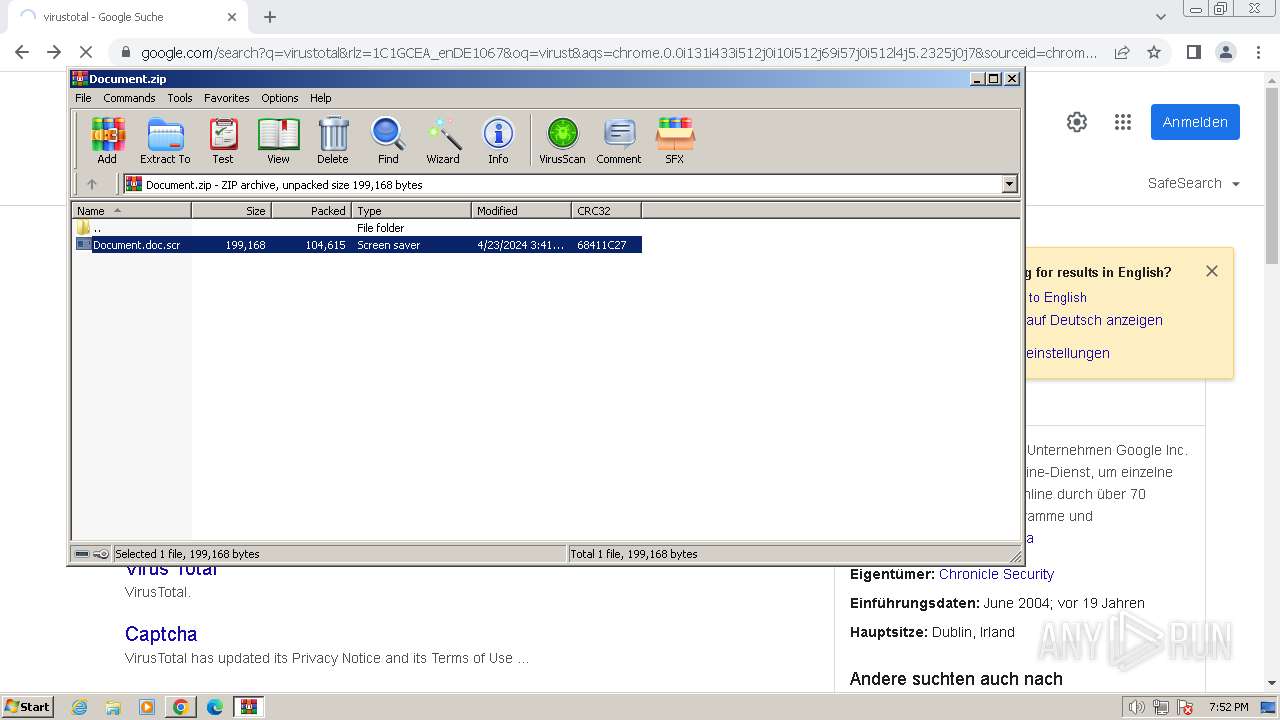1280x720 pixels.
Task: Click the Chrome address bar URL
Action: (x=619, y=53)
